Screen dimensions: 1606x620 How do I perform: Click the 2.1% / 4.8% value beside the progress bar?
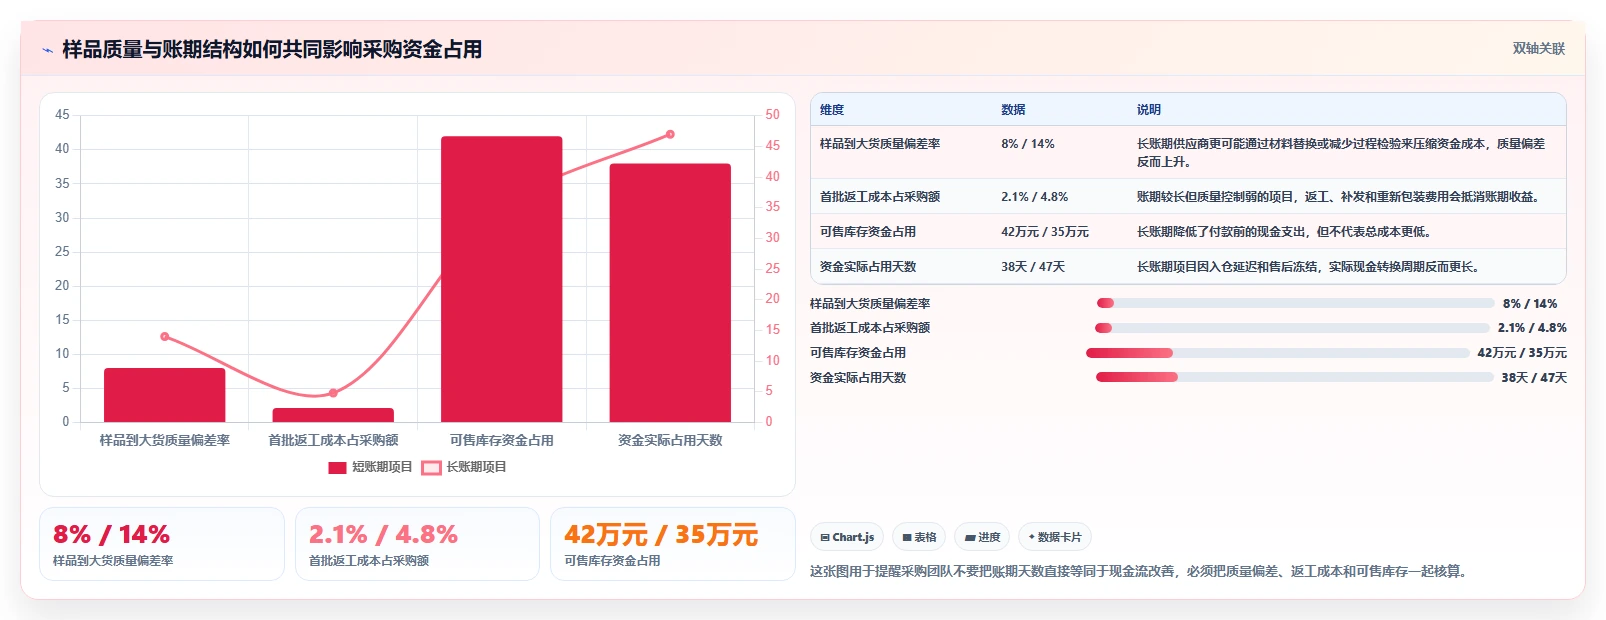pyautogui.click(x=1532, y=328)
